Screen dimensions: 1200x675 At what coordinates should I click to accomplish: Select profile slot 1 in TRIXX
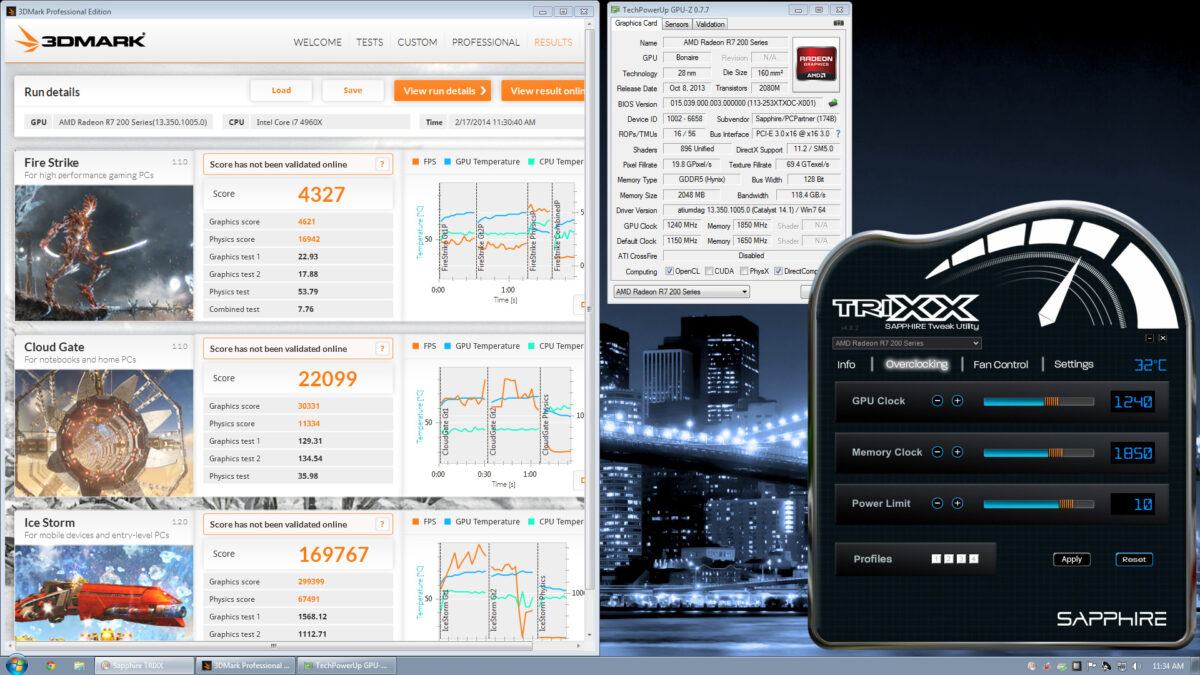pyautogui.click(x=936, y=559)
